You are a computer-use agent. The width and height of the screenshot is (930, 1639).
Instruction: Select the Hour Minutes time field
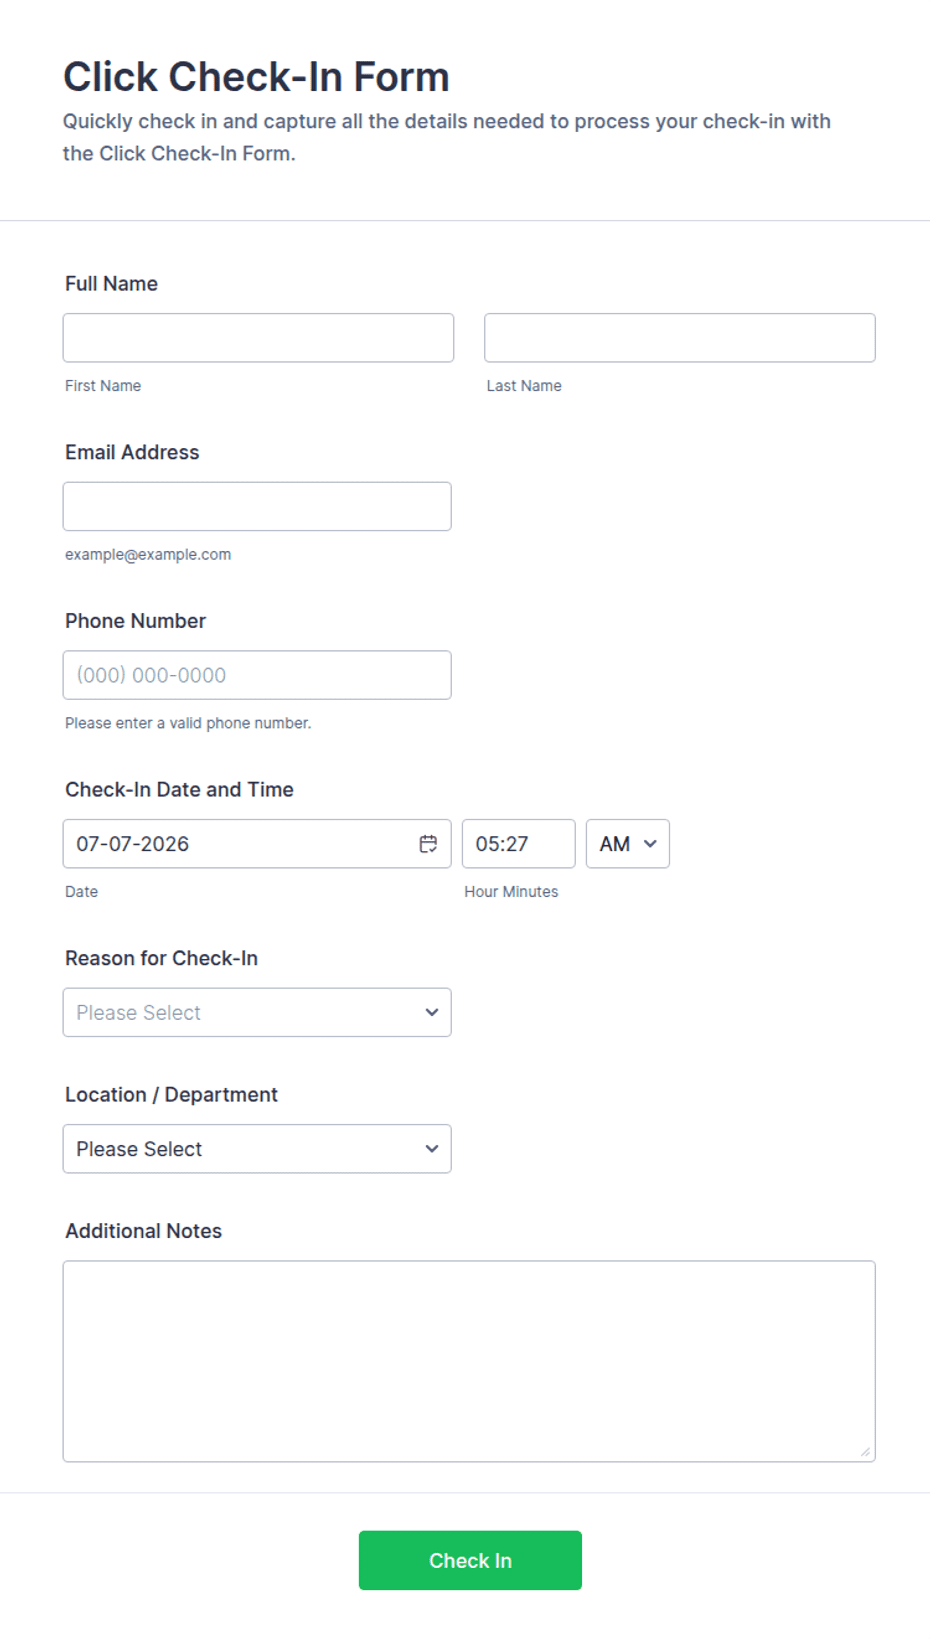point(519,844)
